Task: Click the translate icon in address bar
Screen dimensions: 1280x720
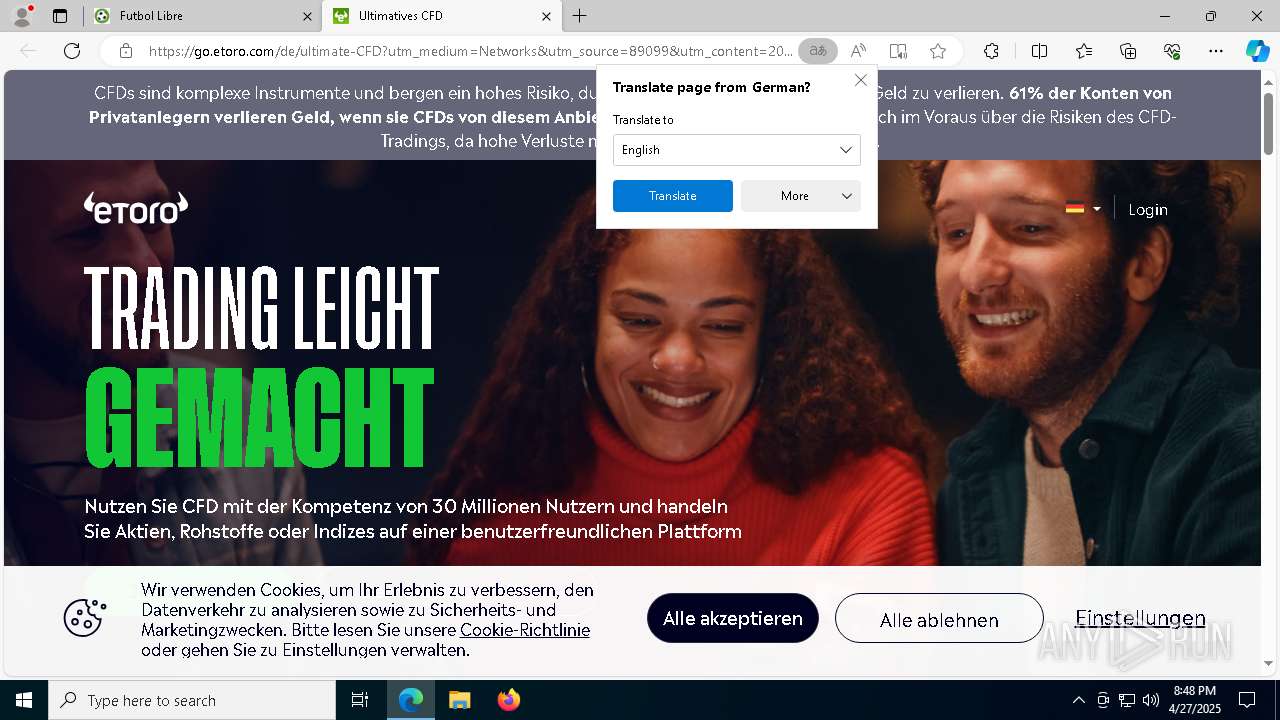Action: pos(818,51)
